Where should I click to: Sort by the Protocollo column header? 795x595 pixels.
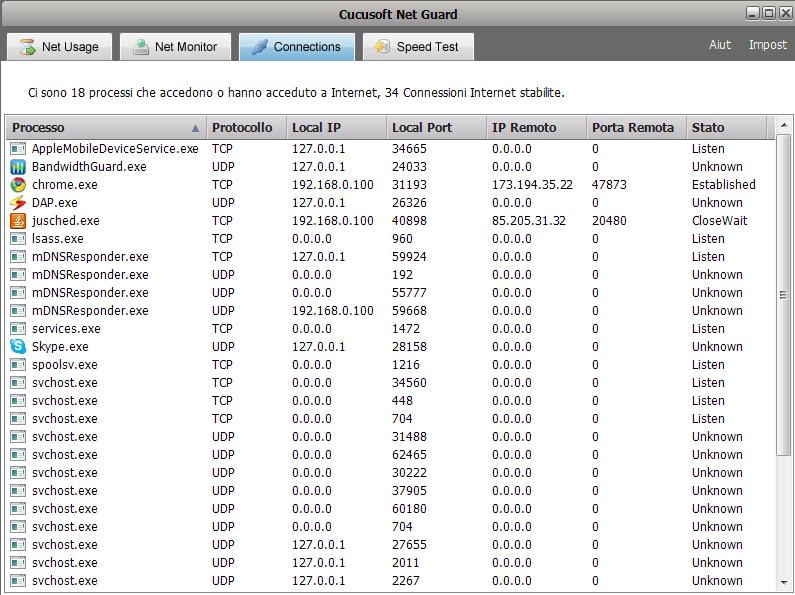click(246, 127)
